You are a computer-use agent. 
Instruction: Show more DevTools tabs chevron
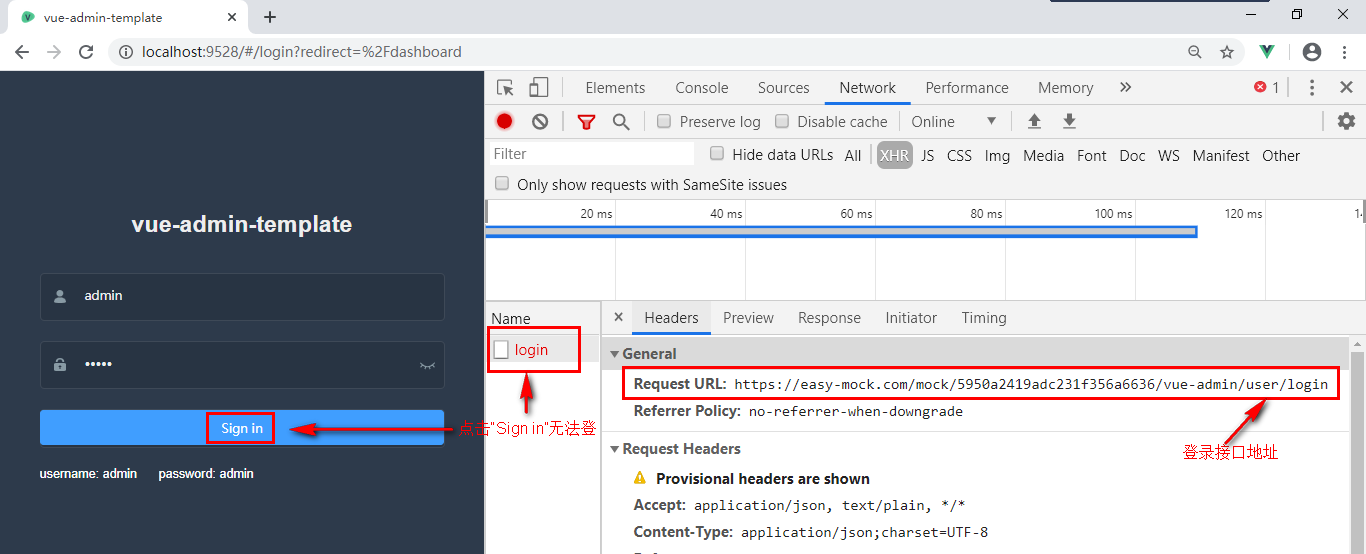click(x=1125, y=87)
